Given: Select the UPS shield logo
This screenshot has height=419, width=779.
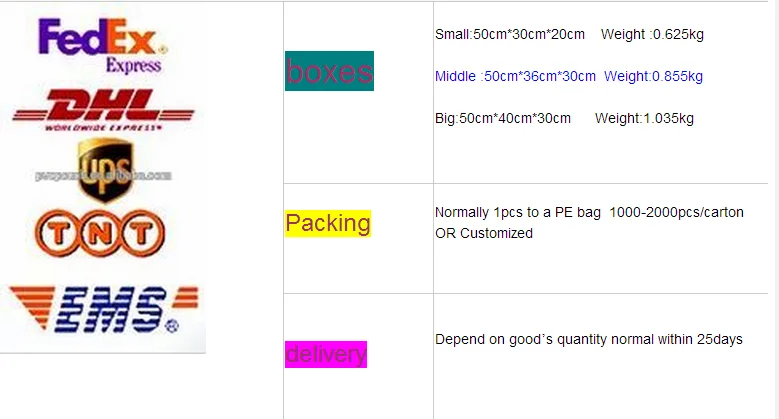Looking at the screenshot, I should [103, 169].
